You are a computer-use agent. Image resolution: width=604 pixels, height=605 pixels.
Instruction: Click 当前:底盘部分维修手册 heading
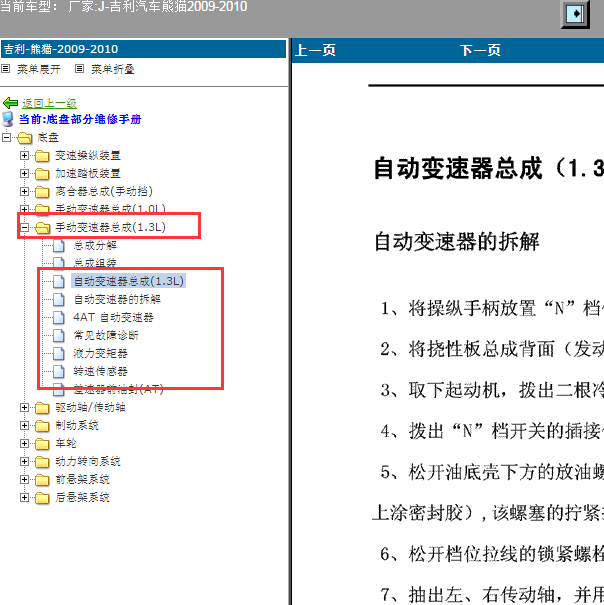point(80,119)
